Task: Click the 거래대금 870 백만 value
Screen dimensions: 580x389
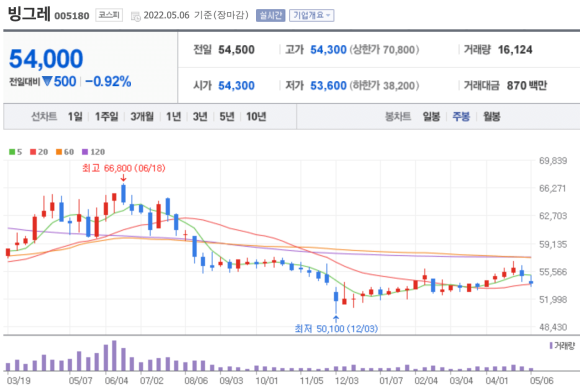Action: (527, 85)
